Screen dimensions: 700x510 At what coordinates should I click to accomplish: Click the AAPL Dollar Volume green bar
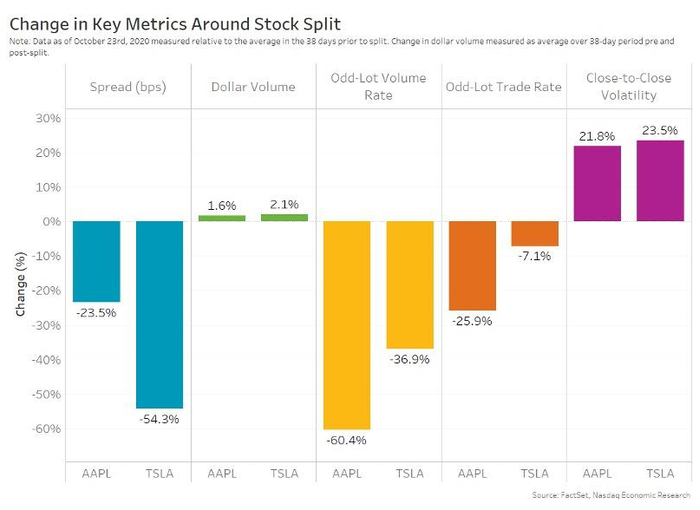(x=221, y=218)
